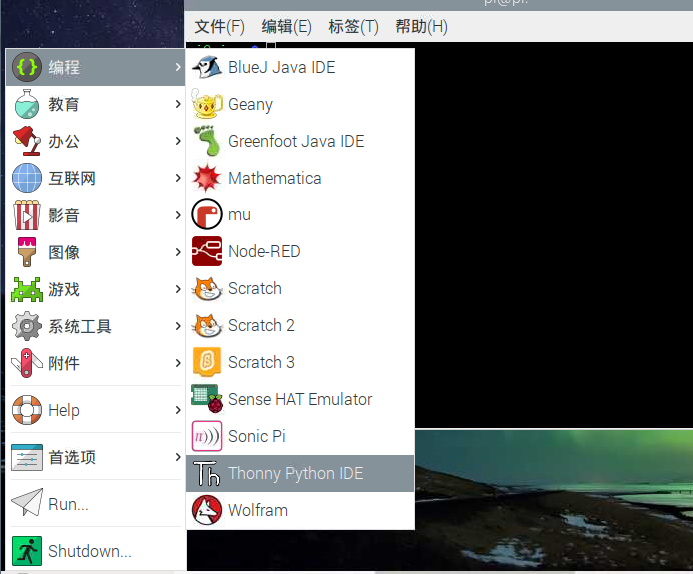693x574 pixels.
Task: Click the Run paper plane icon
Action: point(27,503)
